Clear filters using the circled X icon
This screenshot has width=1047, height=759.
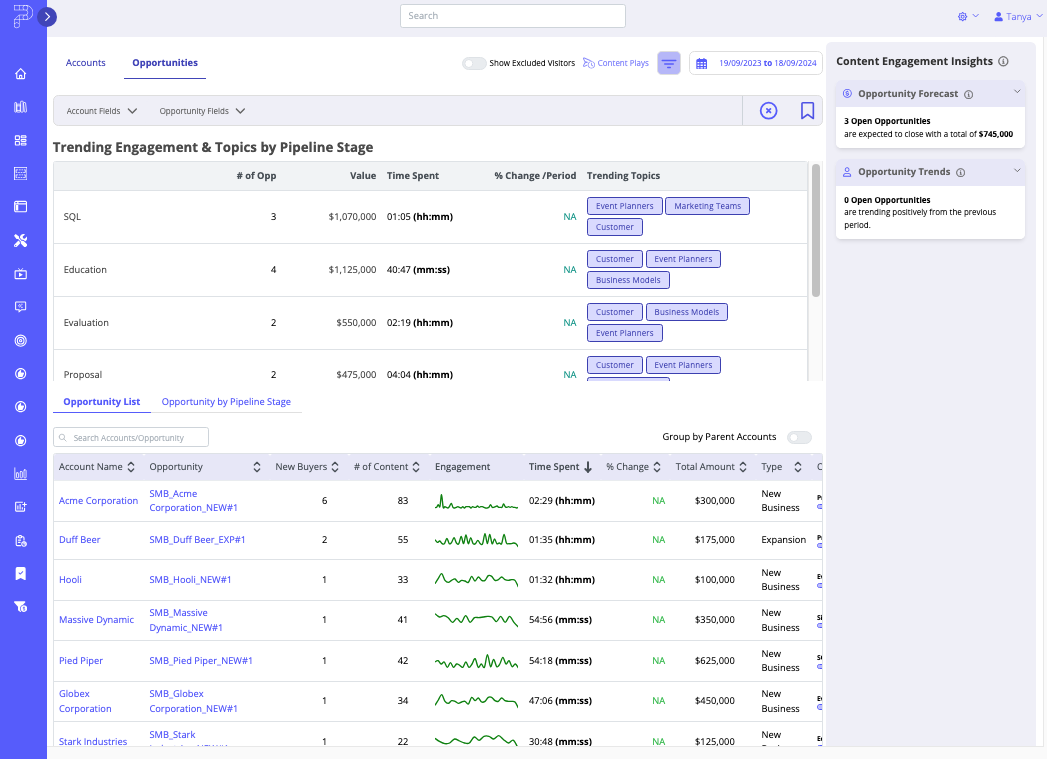768,110
